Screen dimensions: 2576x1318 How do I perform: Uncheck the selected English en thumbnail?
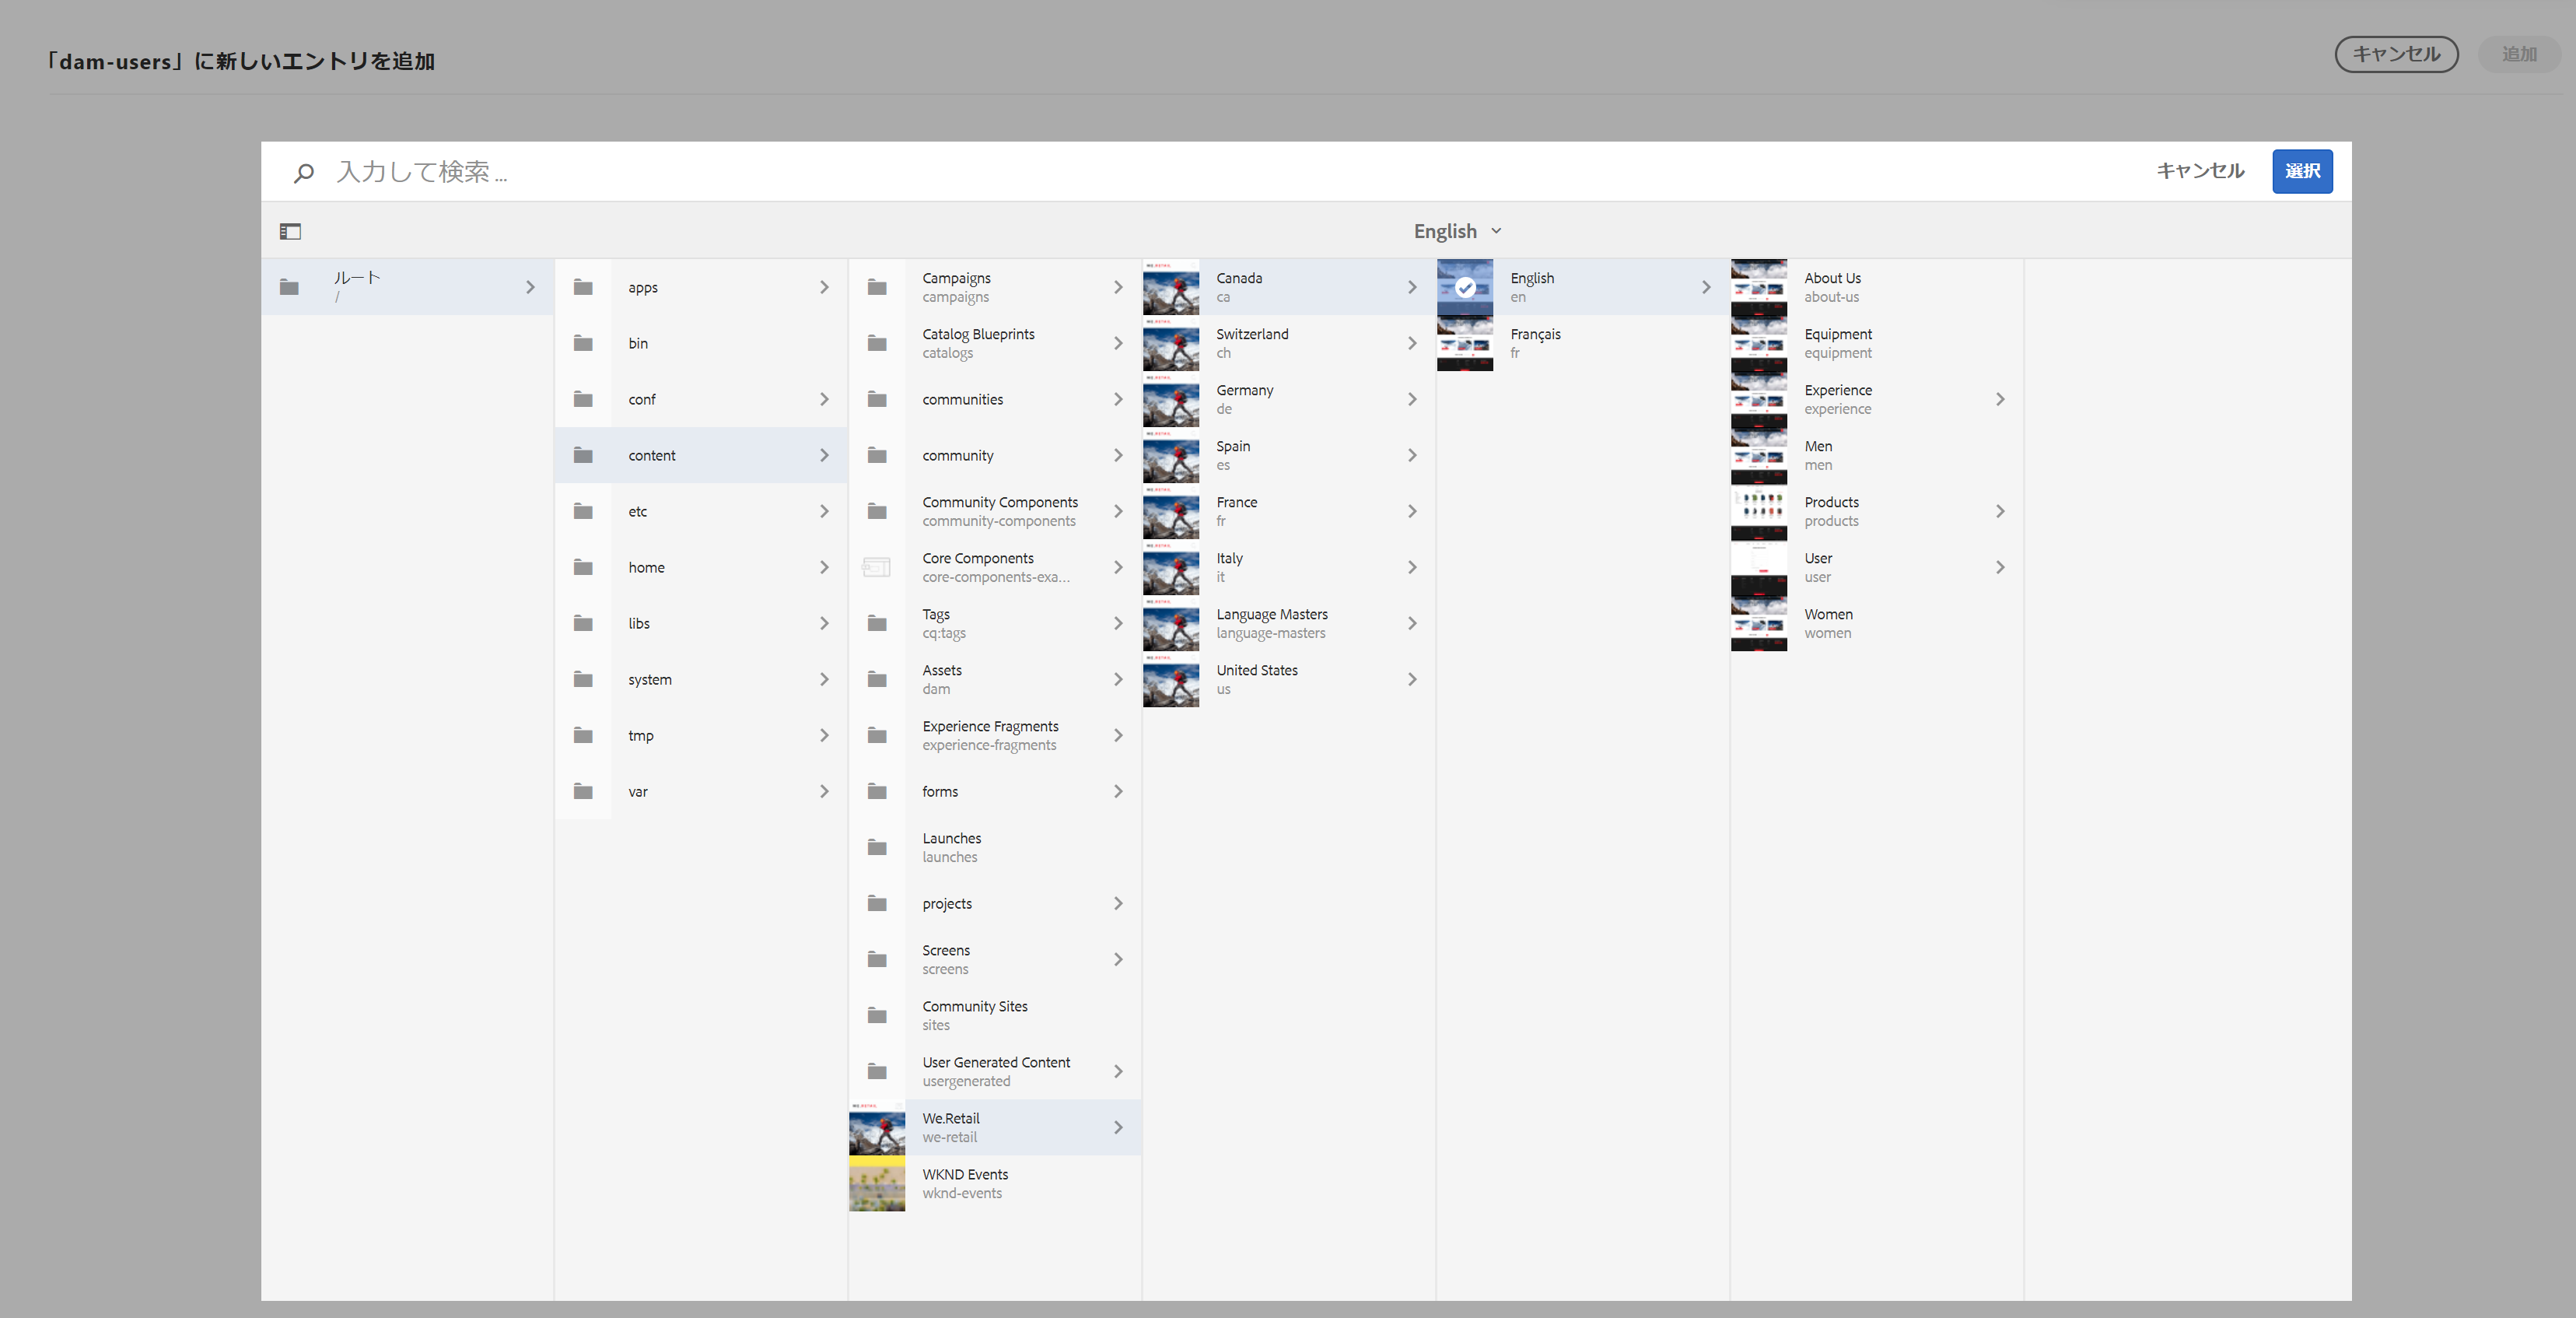[x=1465, y=287]
